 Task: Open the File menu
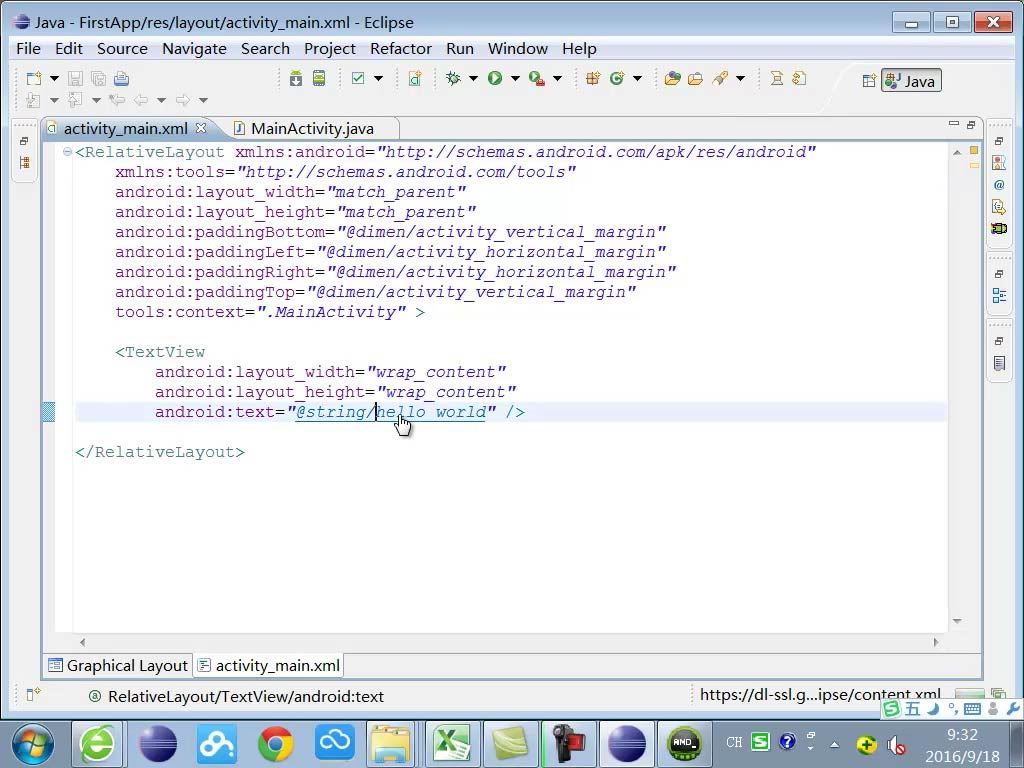click(x=28, y=48)
